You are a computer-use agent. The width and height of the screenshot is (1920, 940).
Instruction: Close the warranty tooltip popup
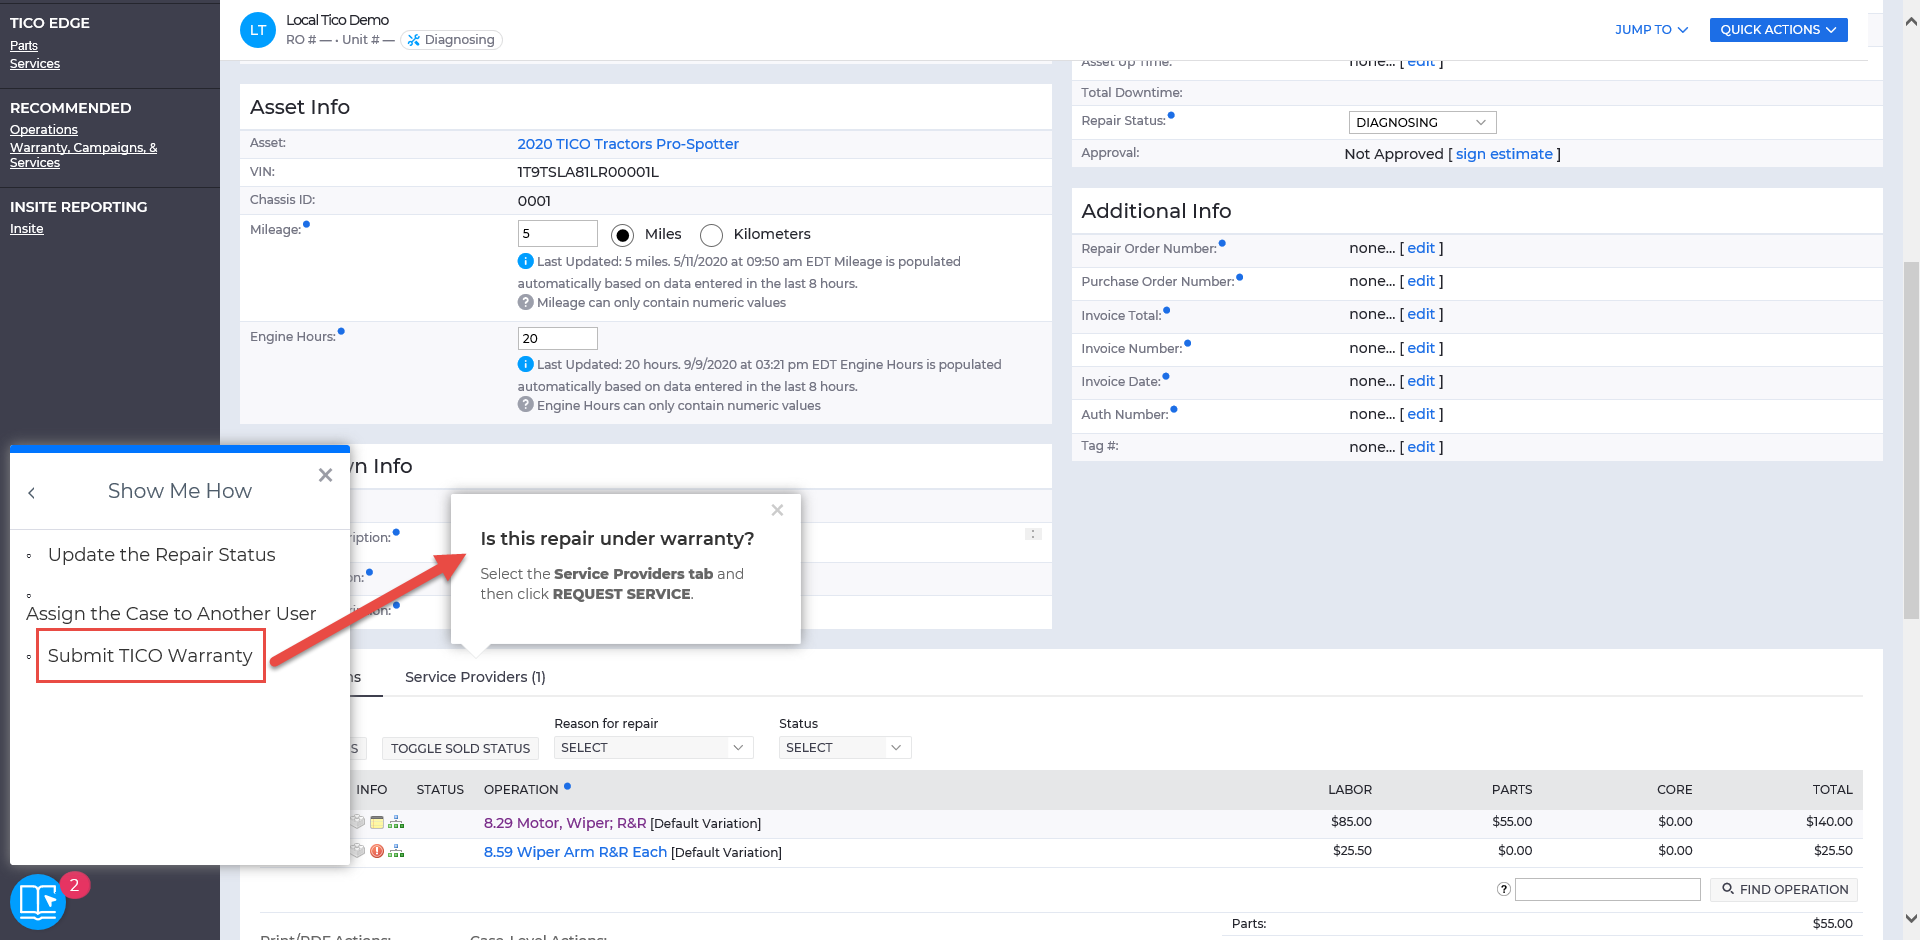point(777,510)
